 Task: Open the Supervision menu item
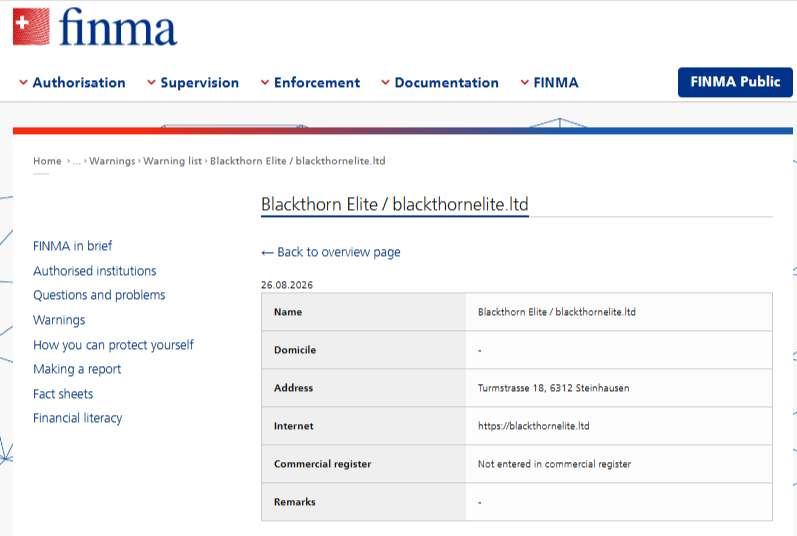pyautogui.click(x=199, y=82)
